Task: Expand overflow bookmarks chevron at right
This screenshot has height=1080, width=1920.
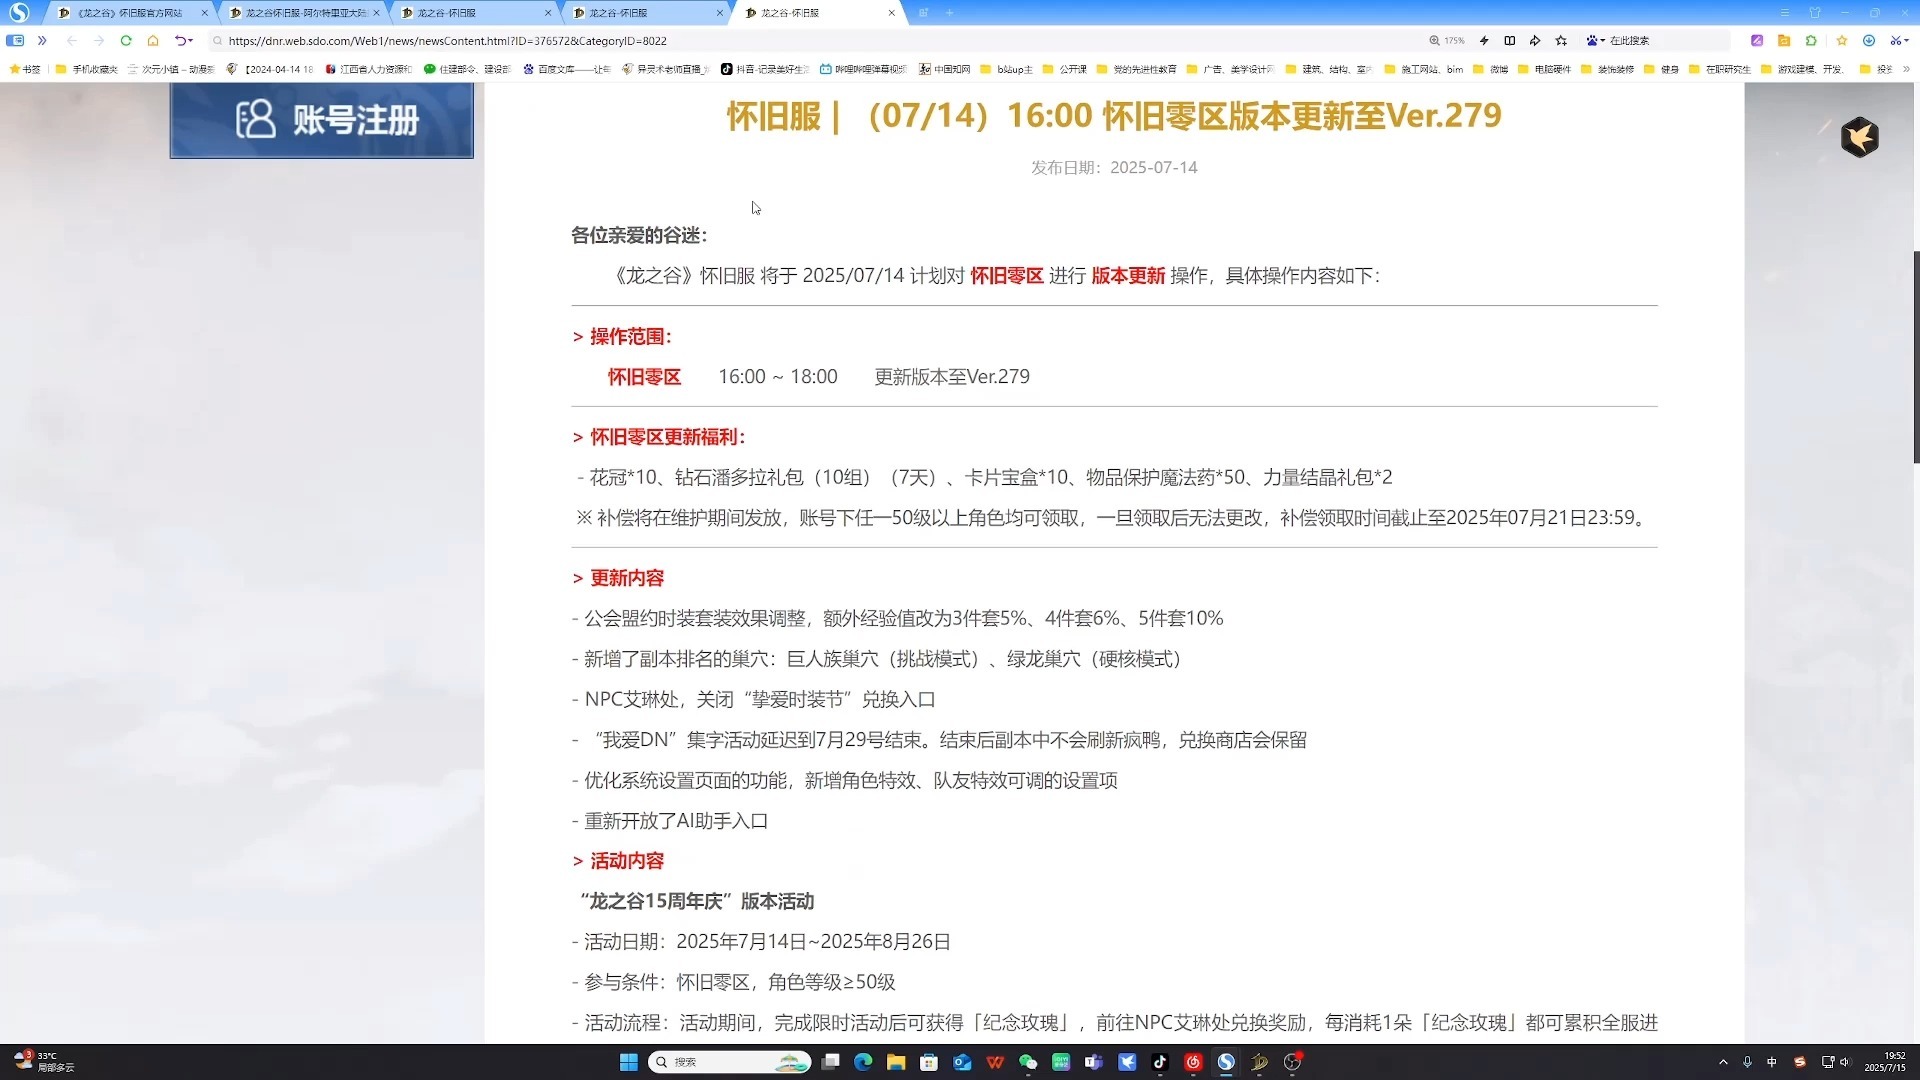Action: [x=1906, y=69]
